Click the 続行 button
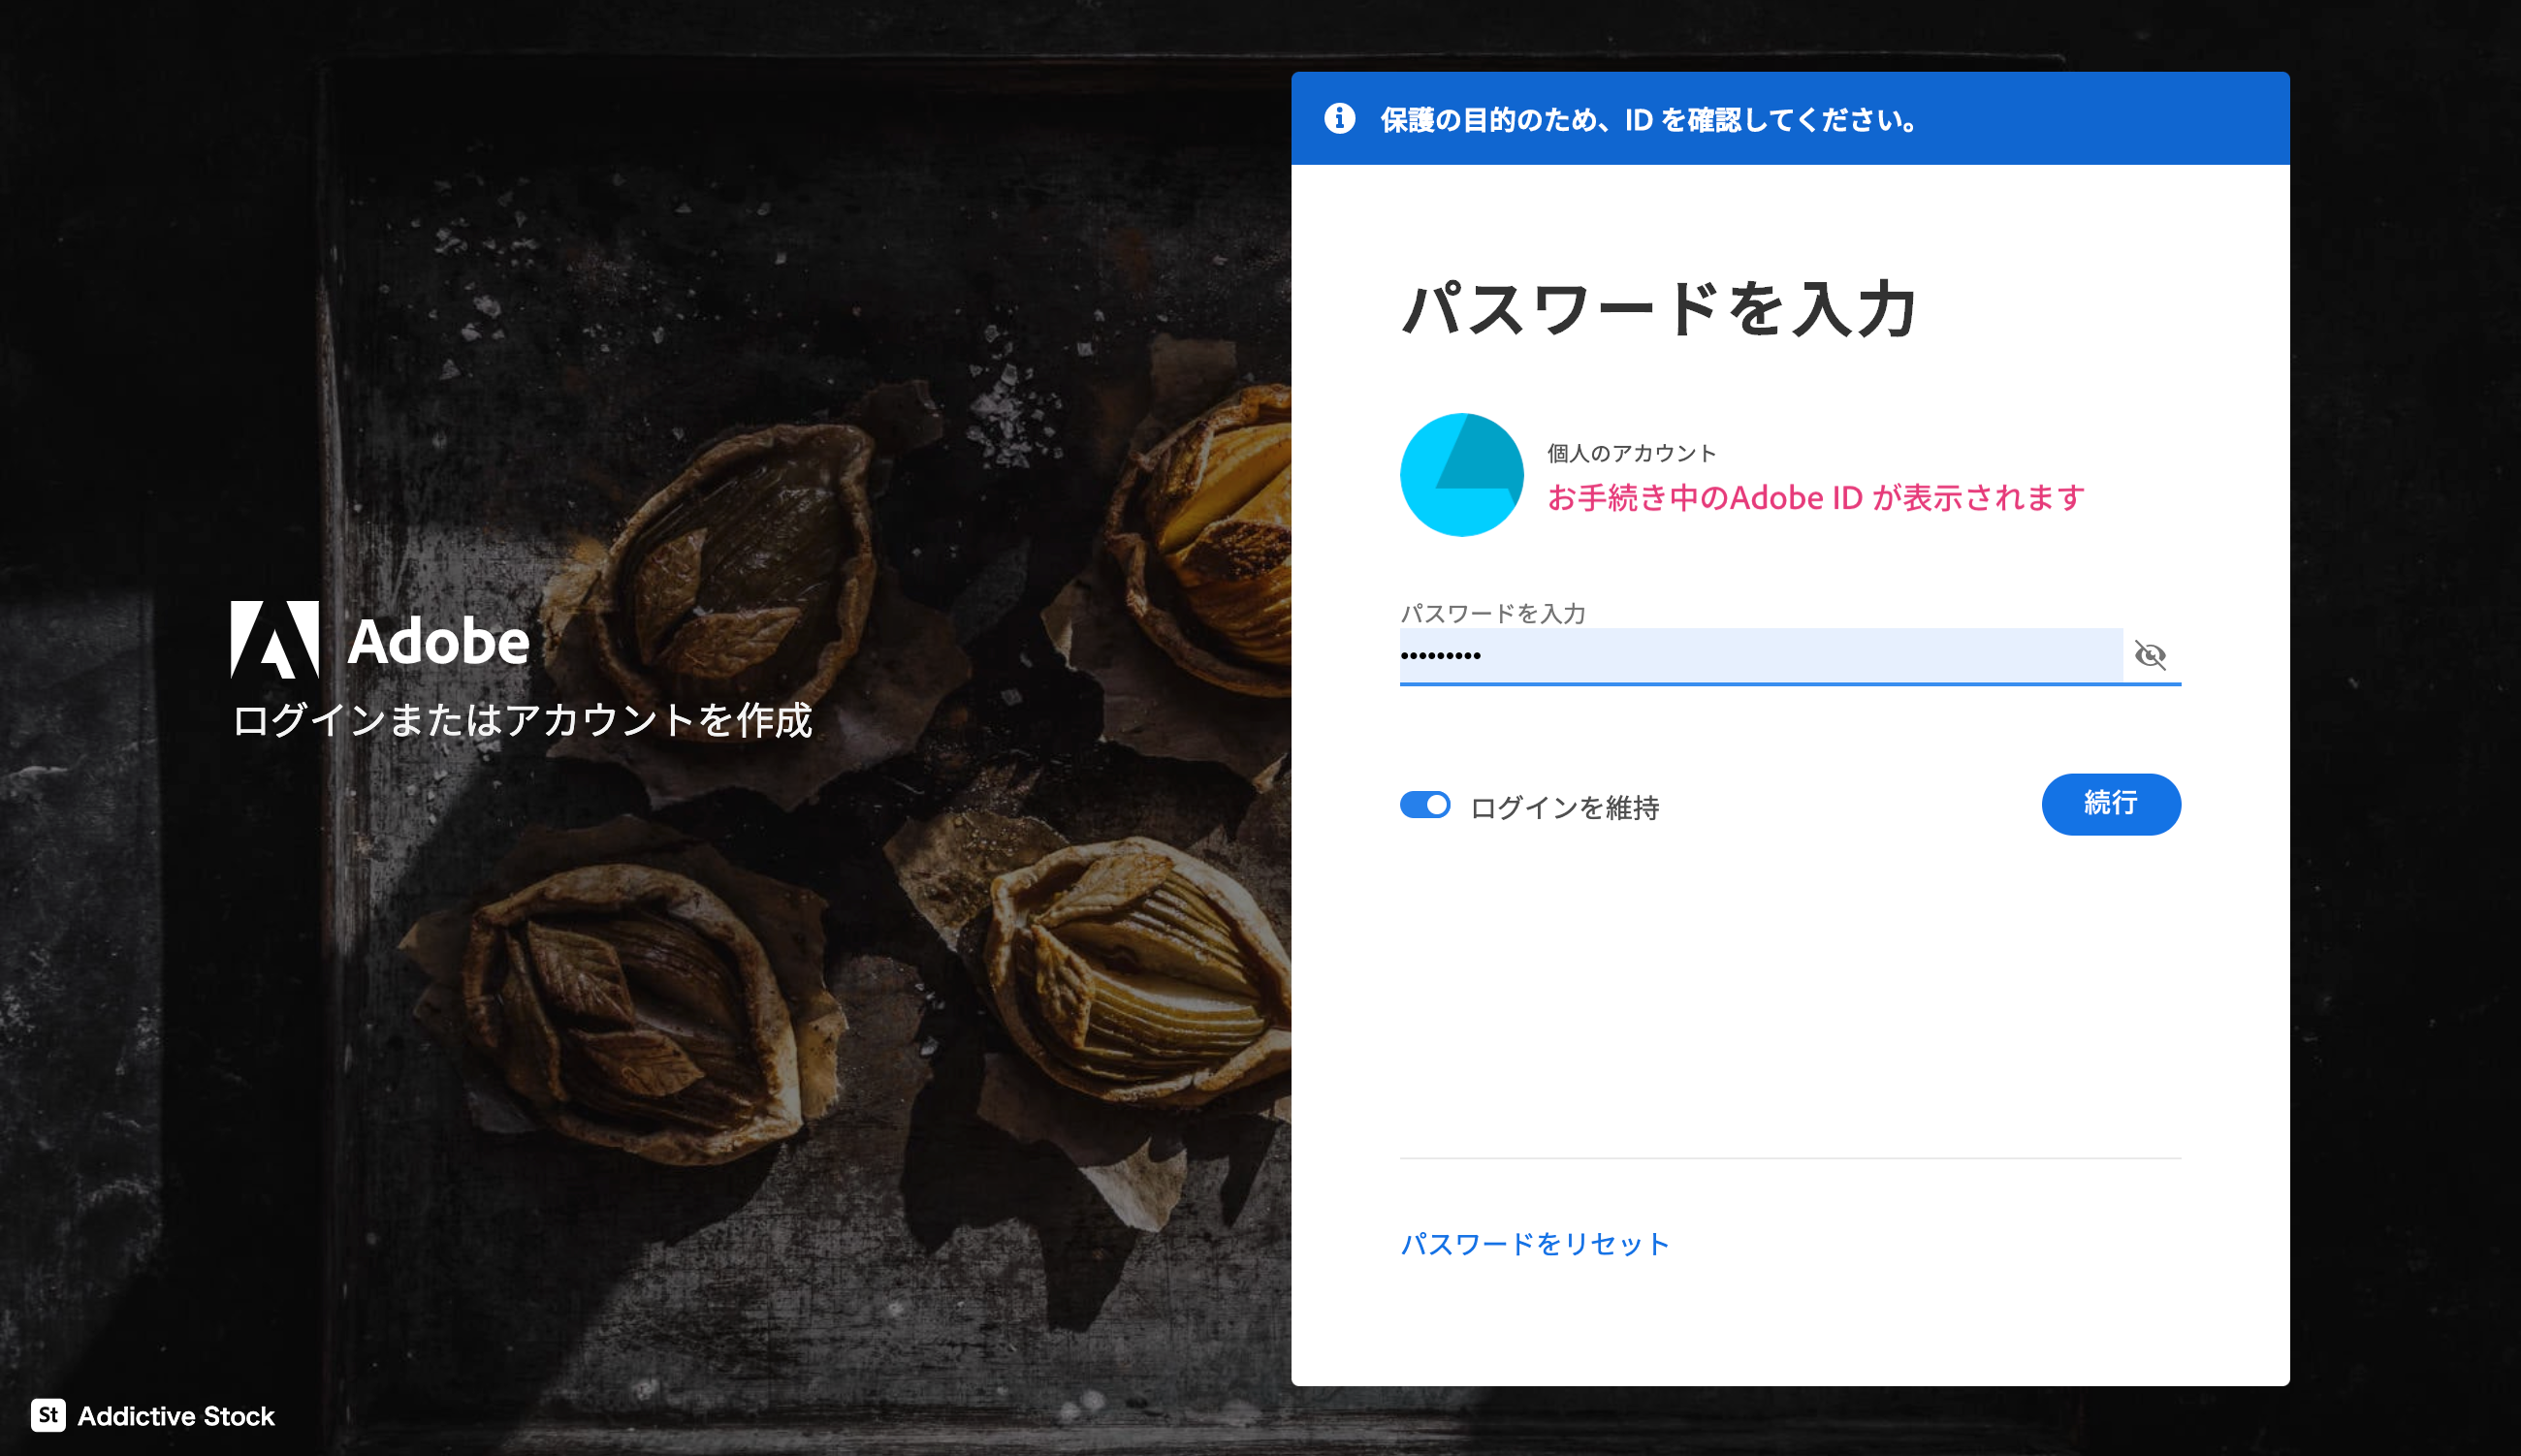 coord(2111,804)
